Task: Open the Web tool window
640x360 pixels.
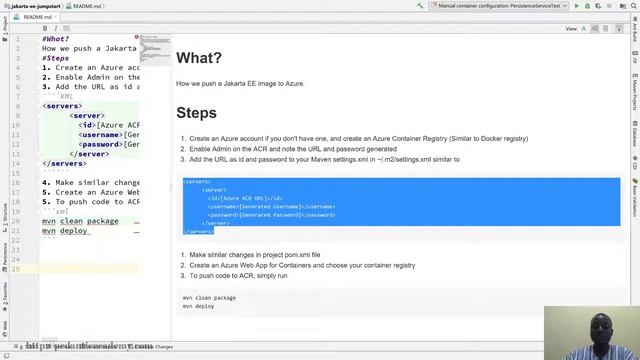Action: click(x=4, y=329)
